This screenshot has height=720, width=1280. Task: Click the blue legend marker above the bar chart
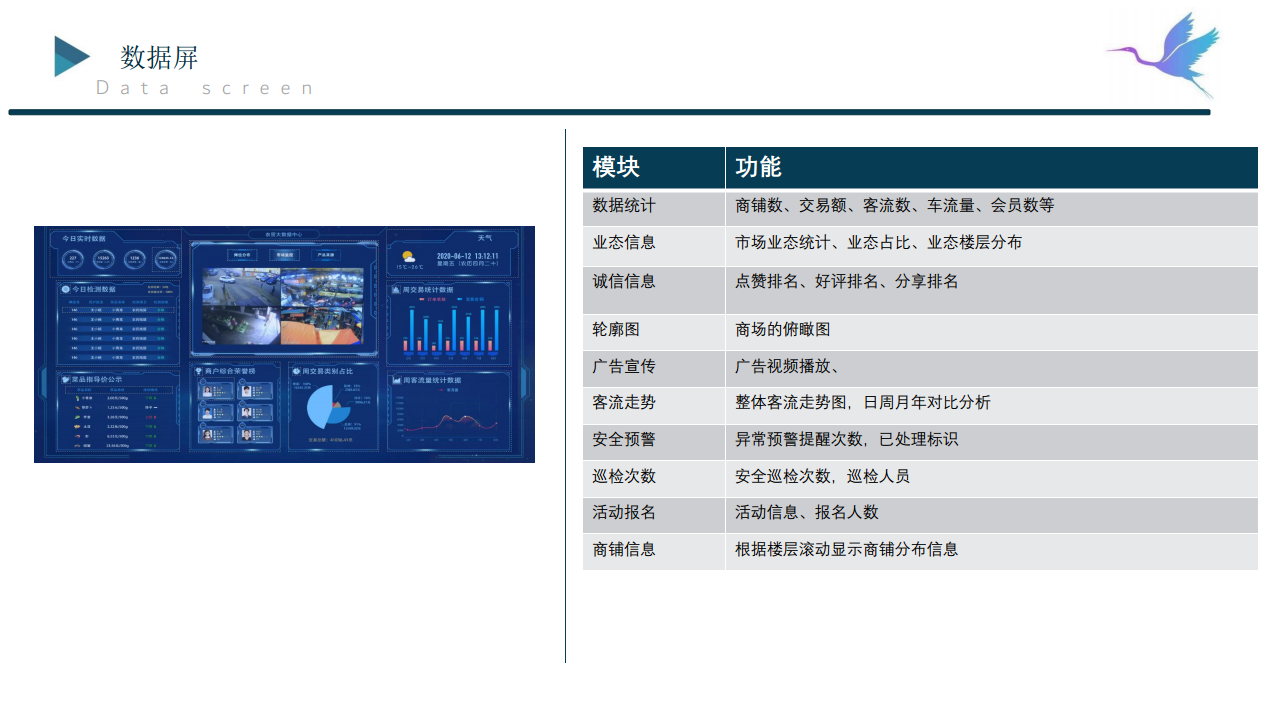click(459, 299)
